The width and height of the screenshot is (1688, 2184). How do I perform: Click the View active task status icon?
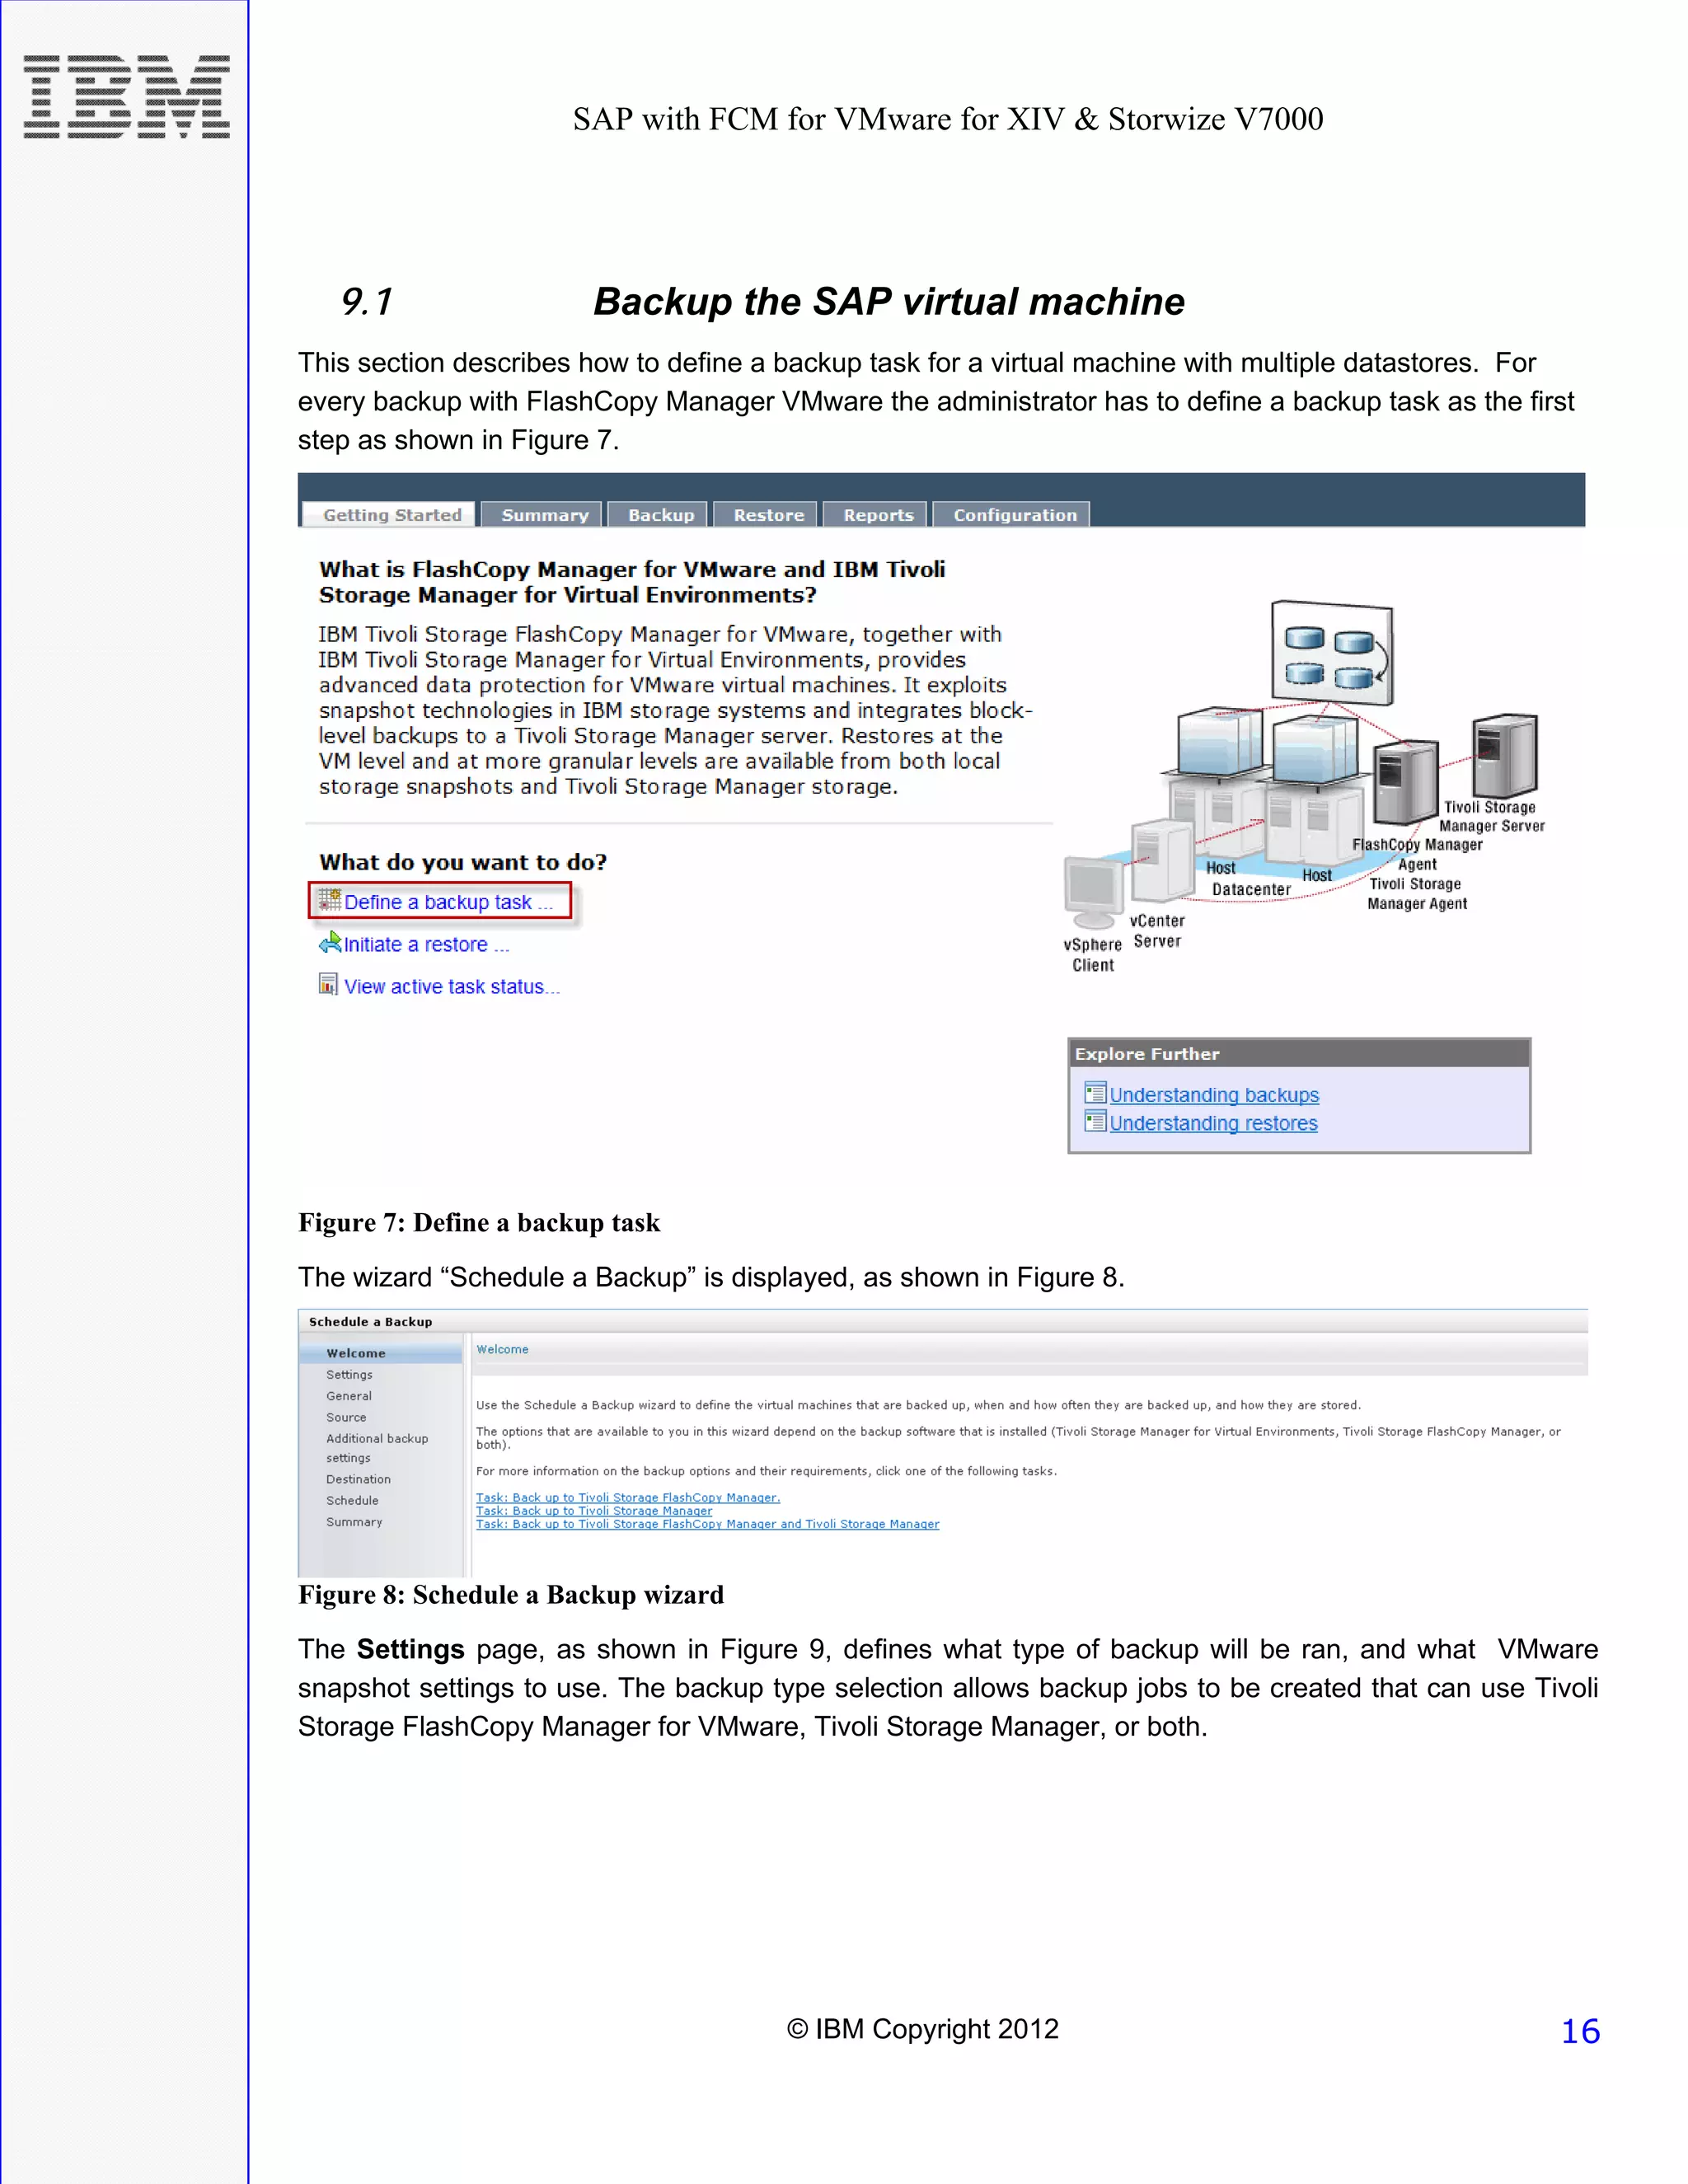328,985
